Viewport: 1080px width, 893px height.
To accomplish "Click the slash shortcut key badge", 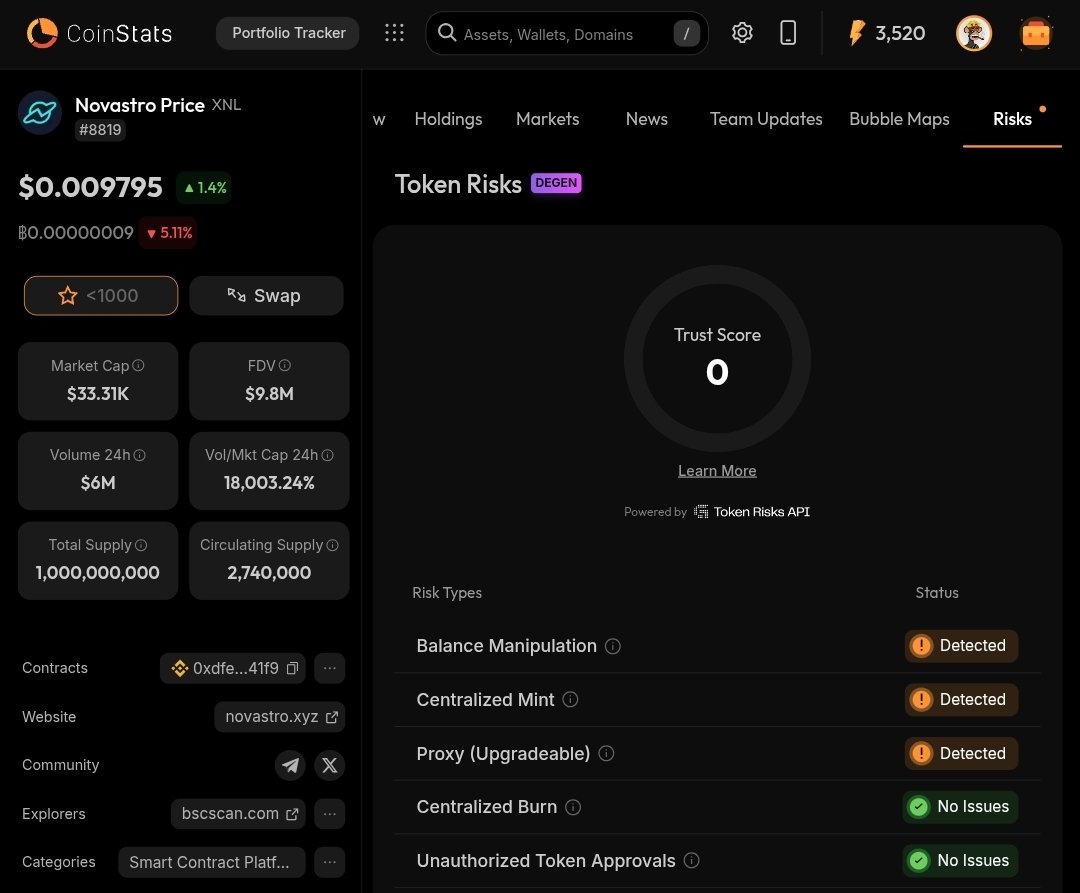I will tap(686, 33).
